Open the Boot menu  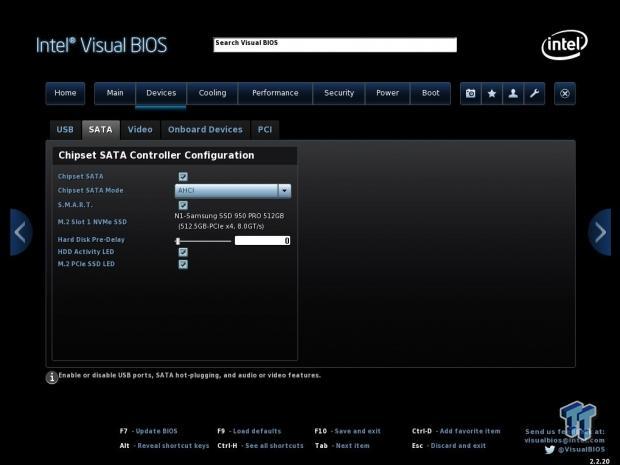[x=431, y=93]
